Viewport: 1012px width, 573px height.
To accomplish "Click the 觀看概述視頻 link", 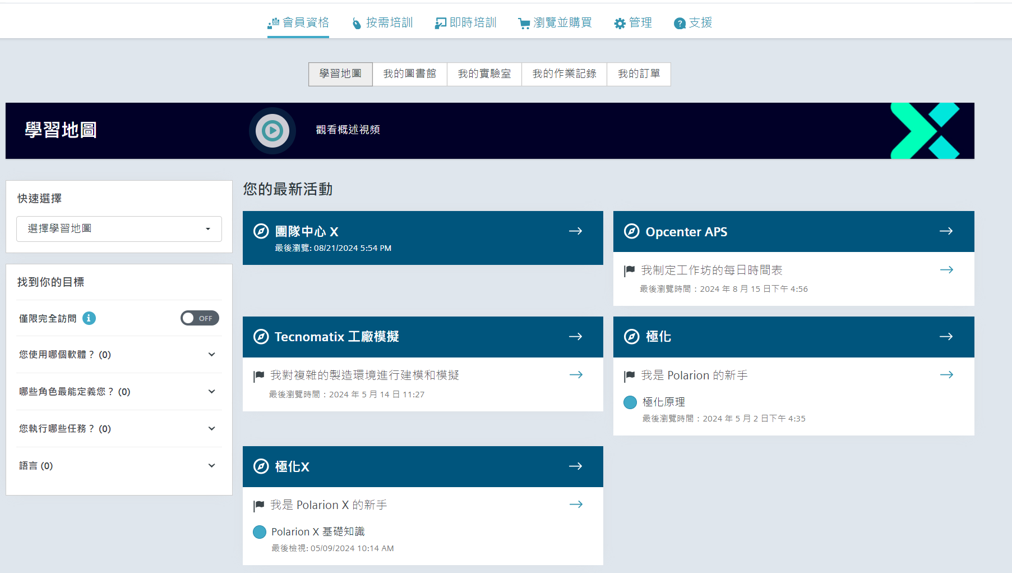I will click(x=348, y=130).
